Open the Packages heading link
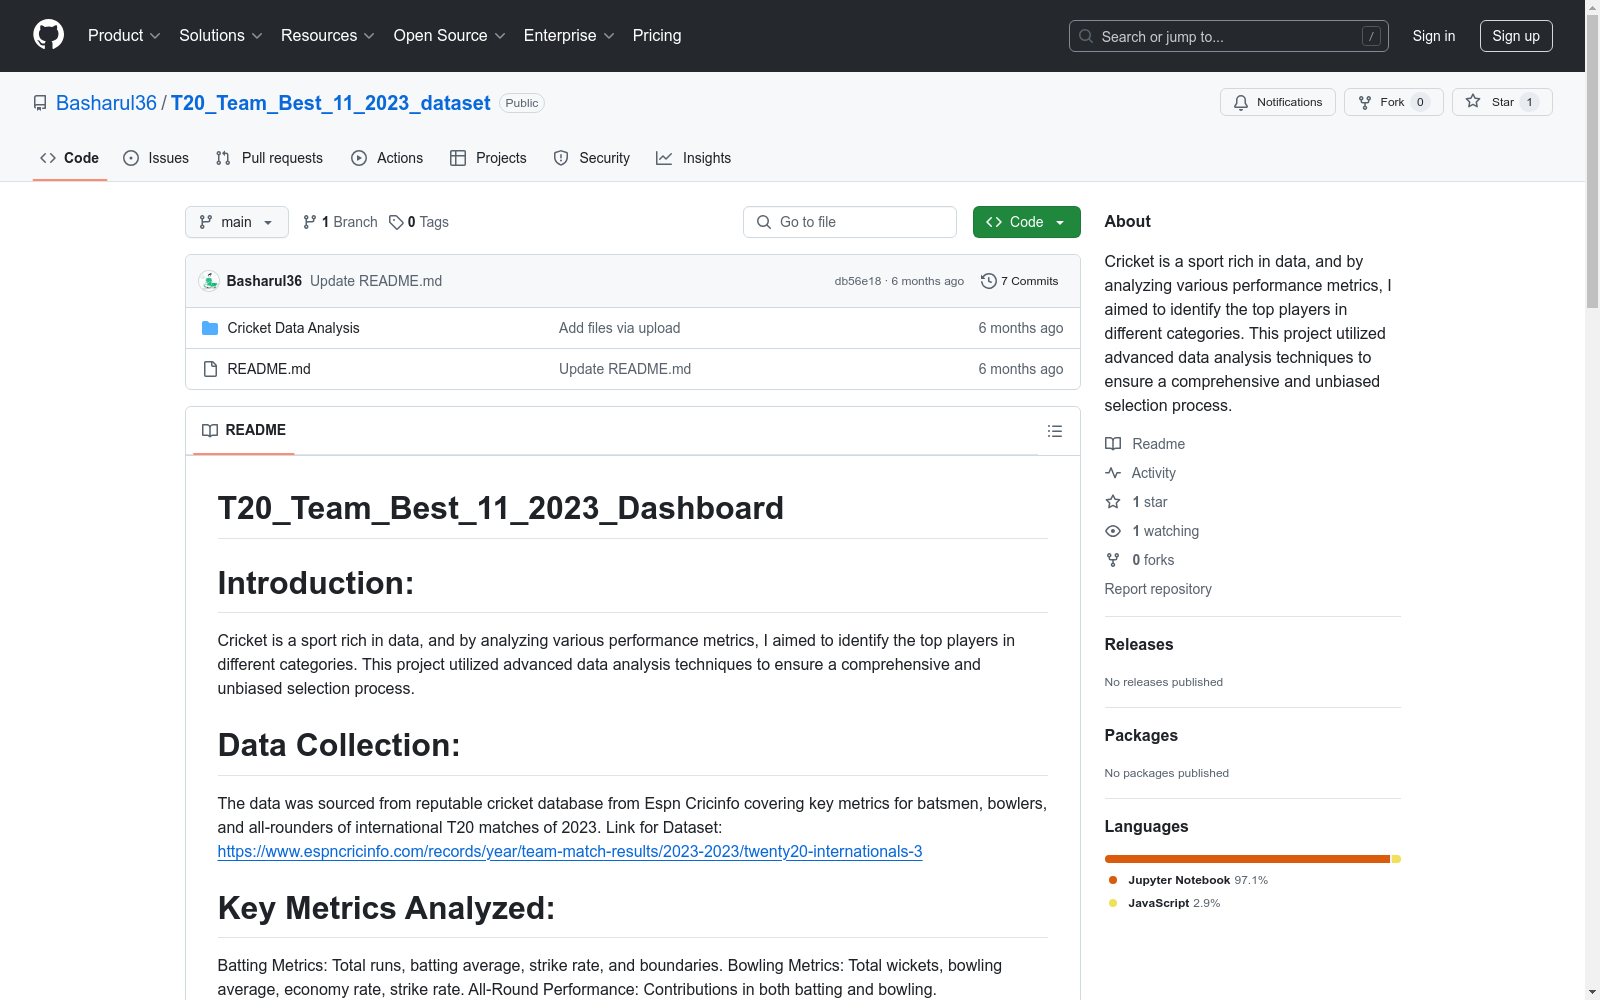 [x=1141, y=735]
